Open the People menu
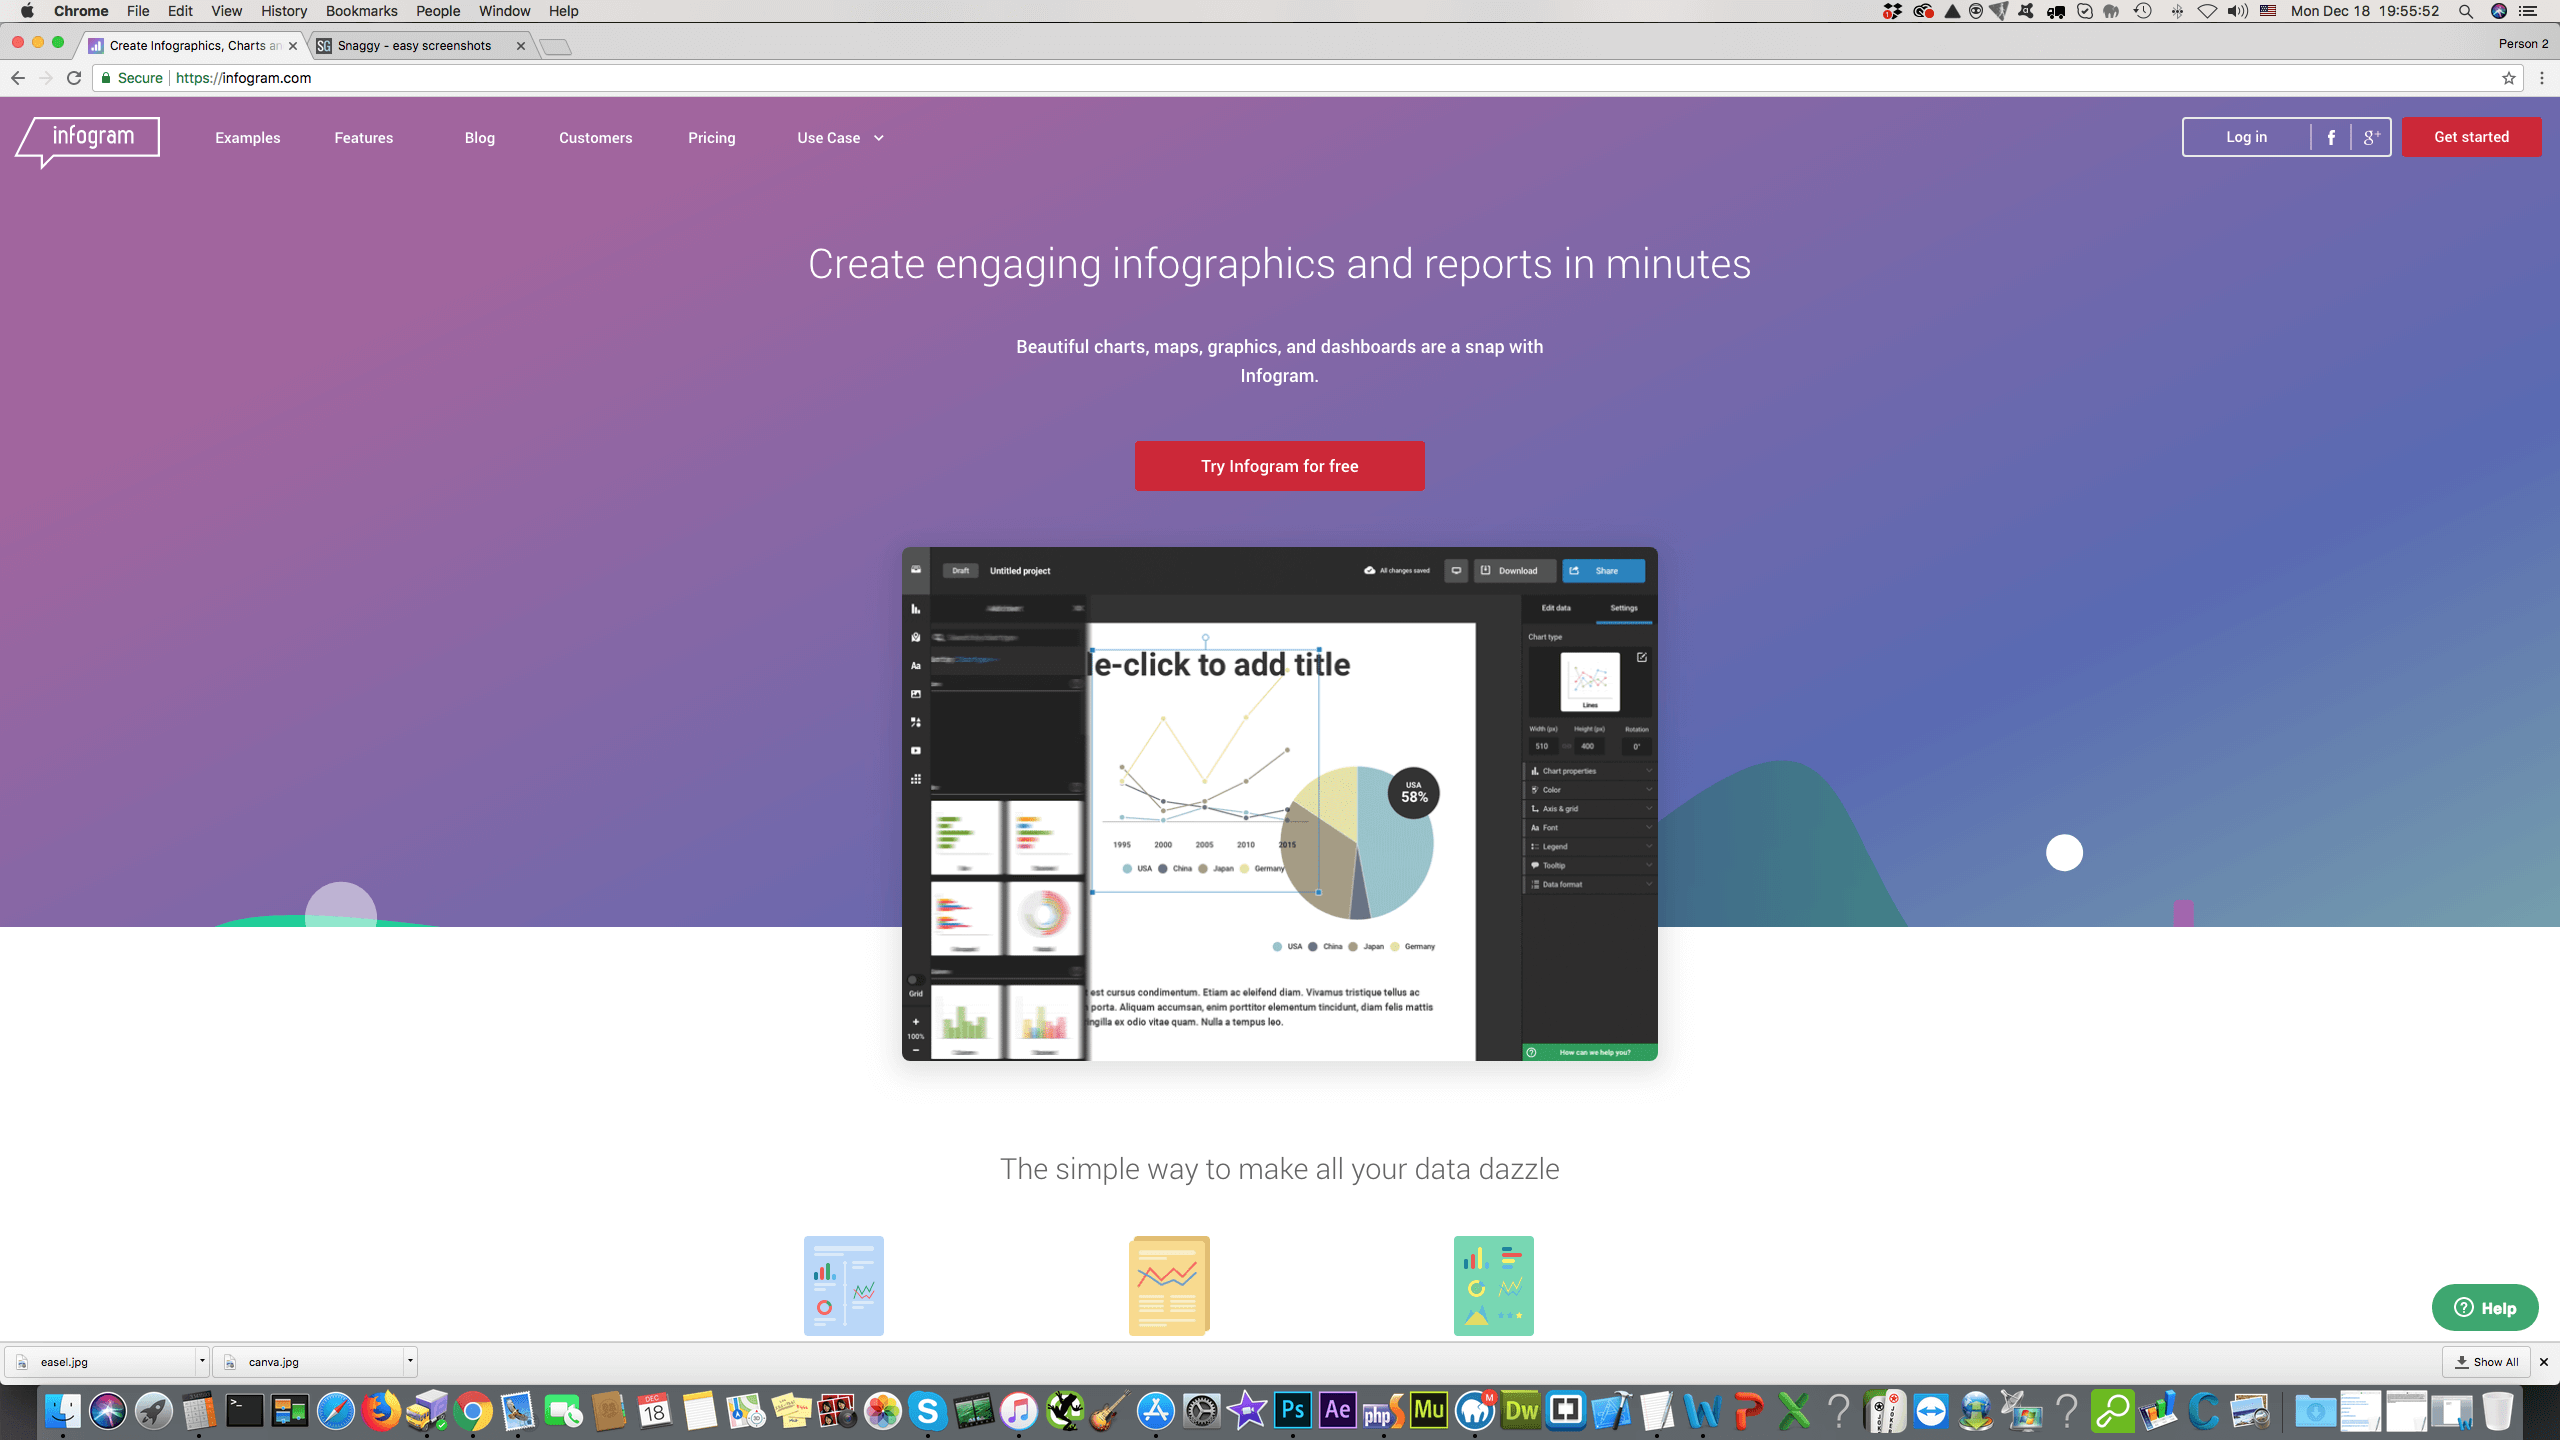The height and width of the screenshot is (1440, 2560). coord(438,11)
